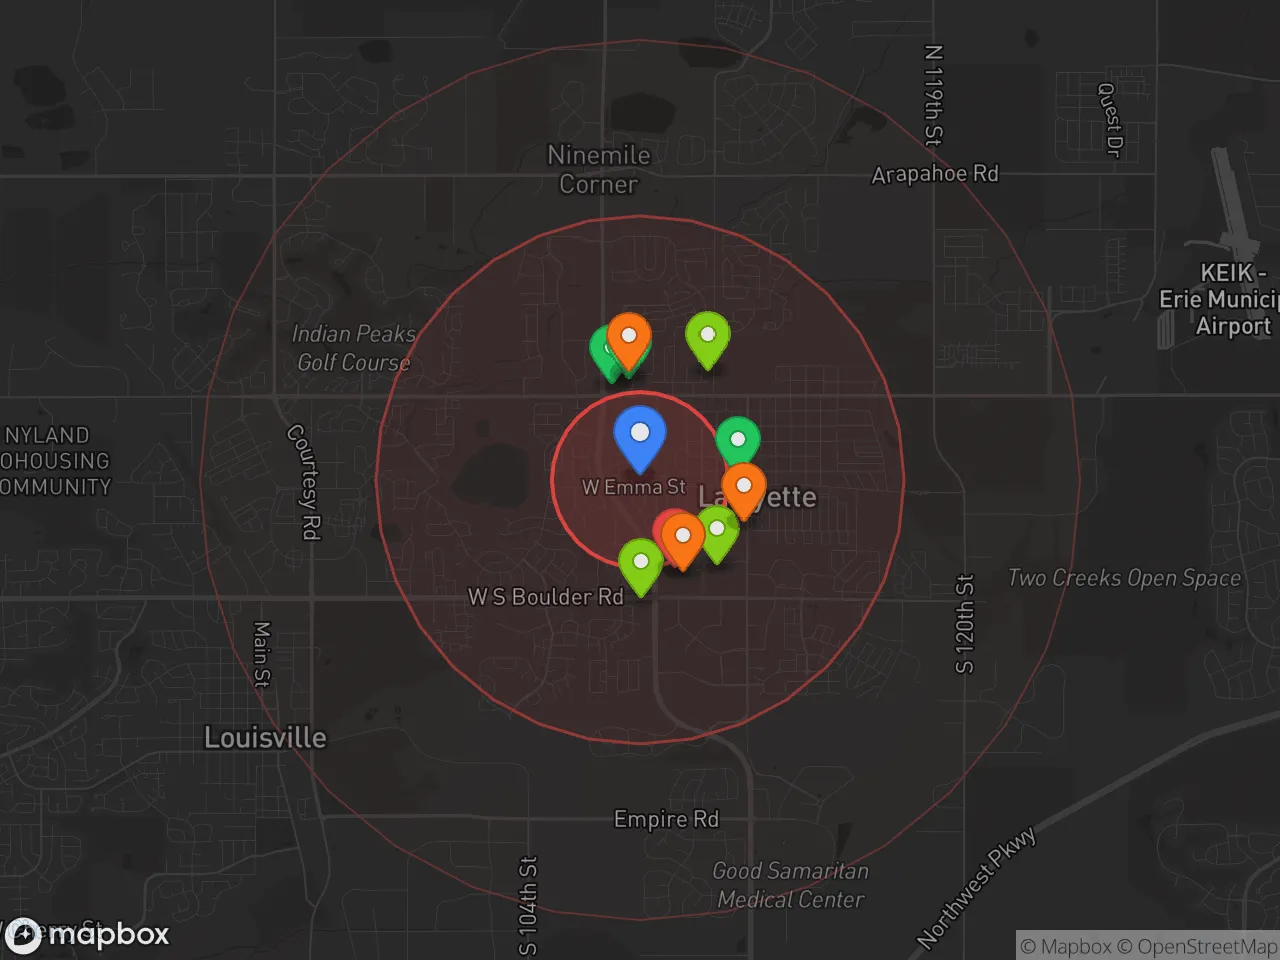Screen dimensions: 1280x960
Task: Click the Ninemile Corner place label
Action: 598,169
